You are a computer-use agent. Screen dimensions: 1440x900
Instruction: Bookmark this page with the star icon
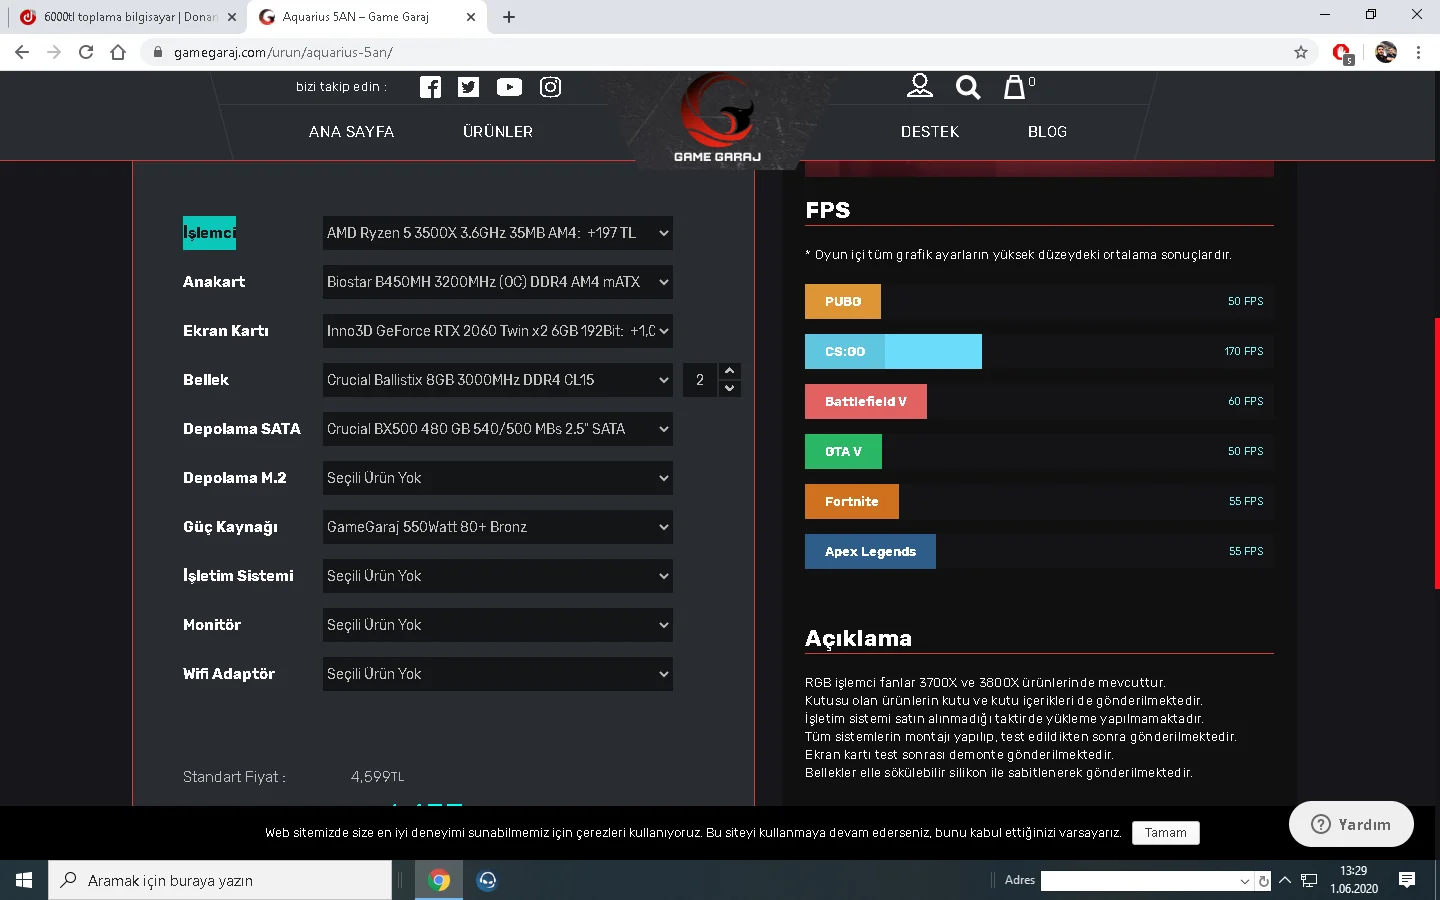(1301, 52)
